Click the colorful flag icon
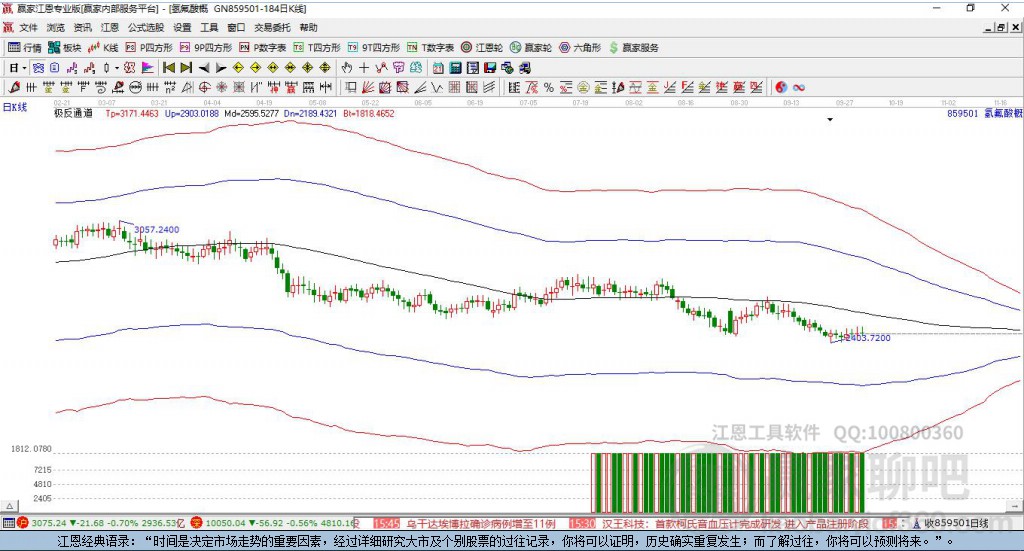 [148, 68]
